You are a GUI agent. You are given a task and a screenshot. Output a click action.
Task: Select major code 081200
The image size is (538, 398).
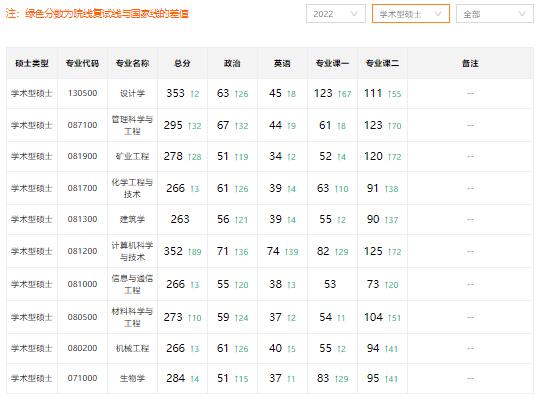82,251
